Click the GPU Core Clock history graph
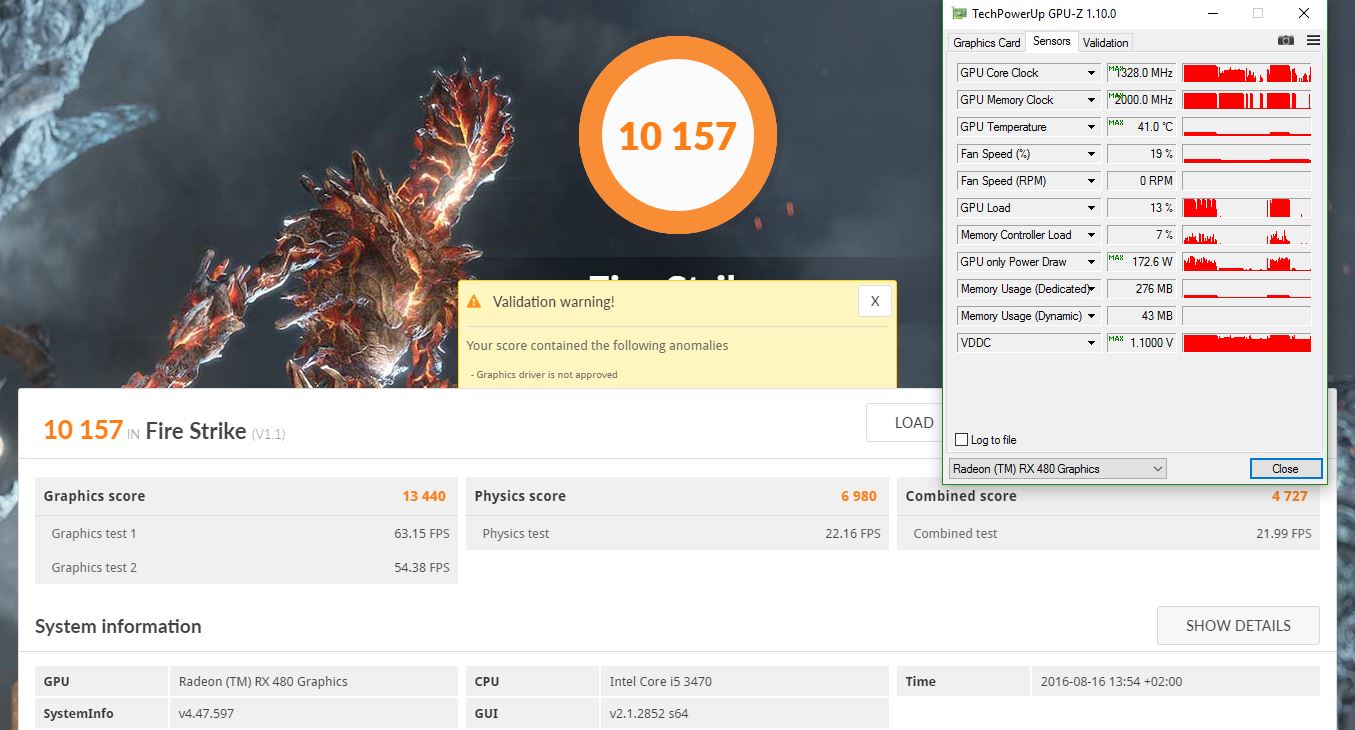The image size is (1355, 730). point(1246,73)
